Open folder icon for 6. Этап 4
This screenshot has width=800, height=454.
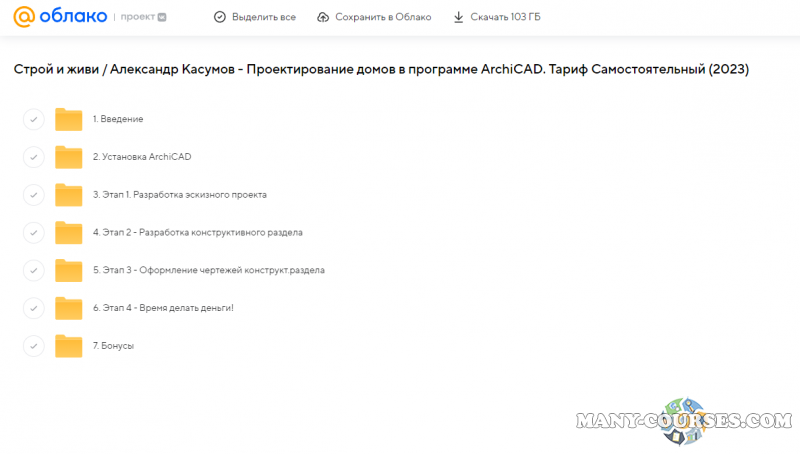tap(68, 308)
